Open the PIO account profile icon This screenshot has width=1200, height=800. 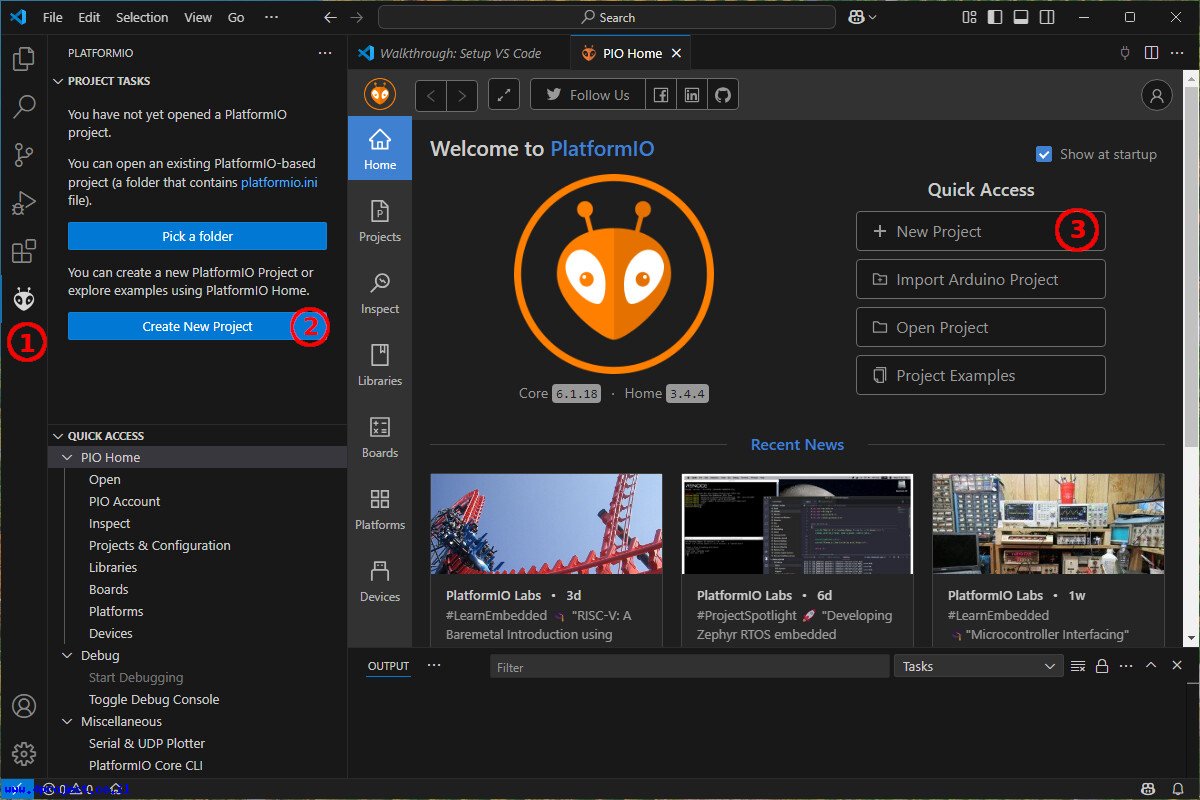(x=1157, y=95)
